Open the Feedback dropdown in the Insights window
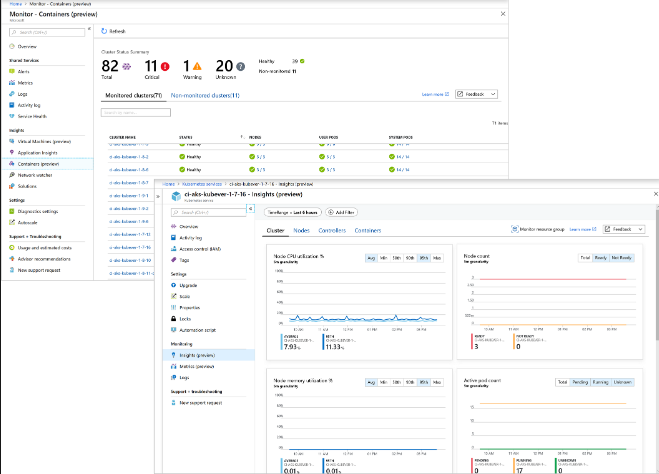Viewport: 659px width, 474px height. (624, 229)
